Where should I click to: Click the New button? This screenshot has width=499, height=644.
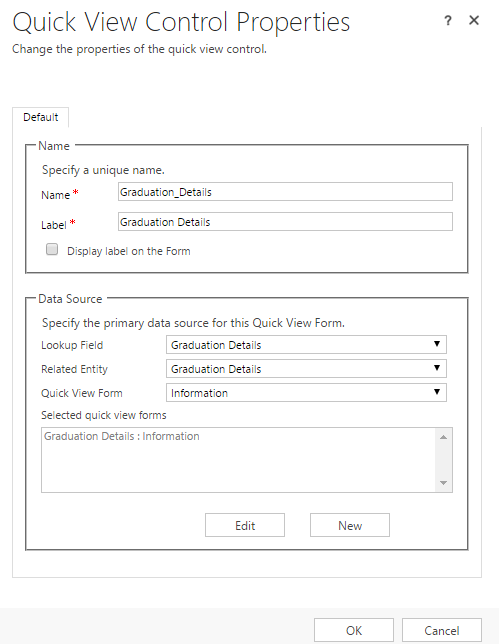350,525
